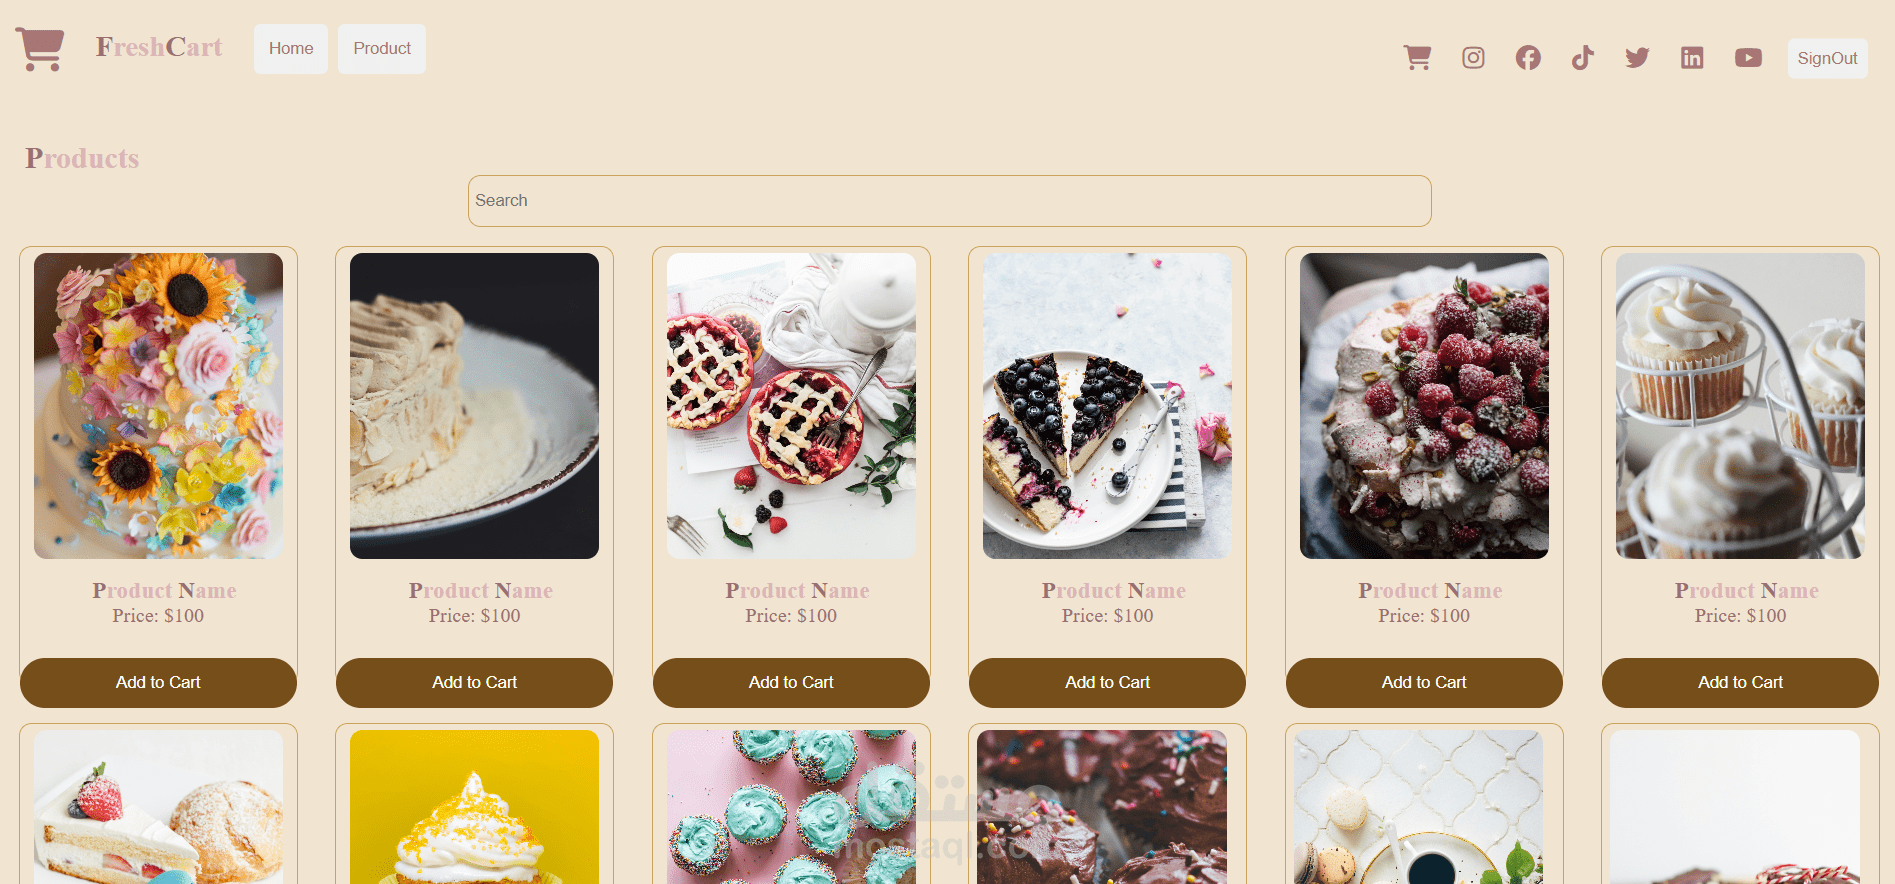Image resolution: width=1895 pixels, height=884 pixels.
Task: Open the Instagram icon link
Action: 1473,58
